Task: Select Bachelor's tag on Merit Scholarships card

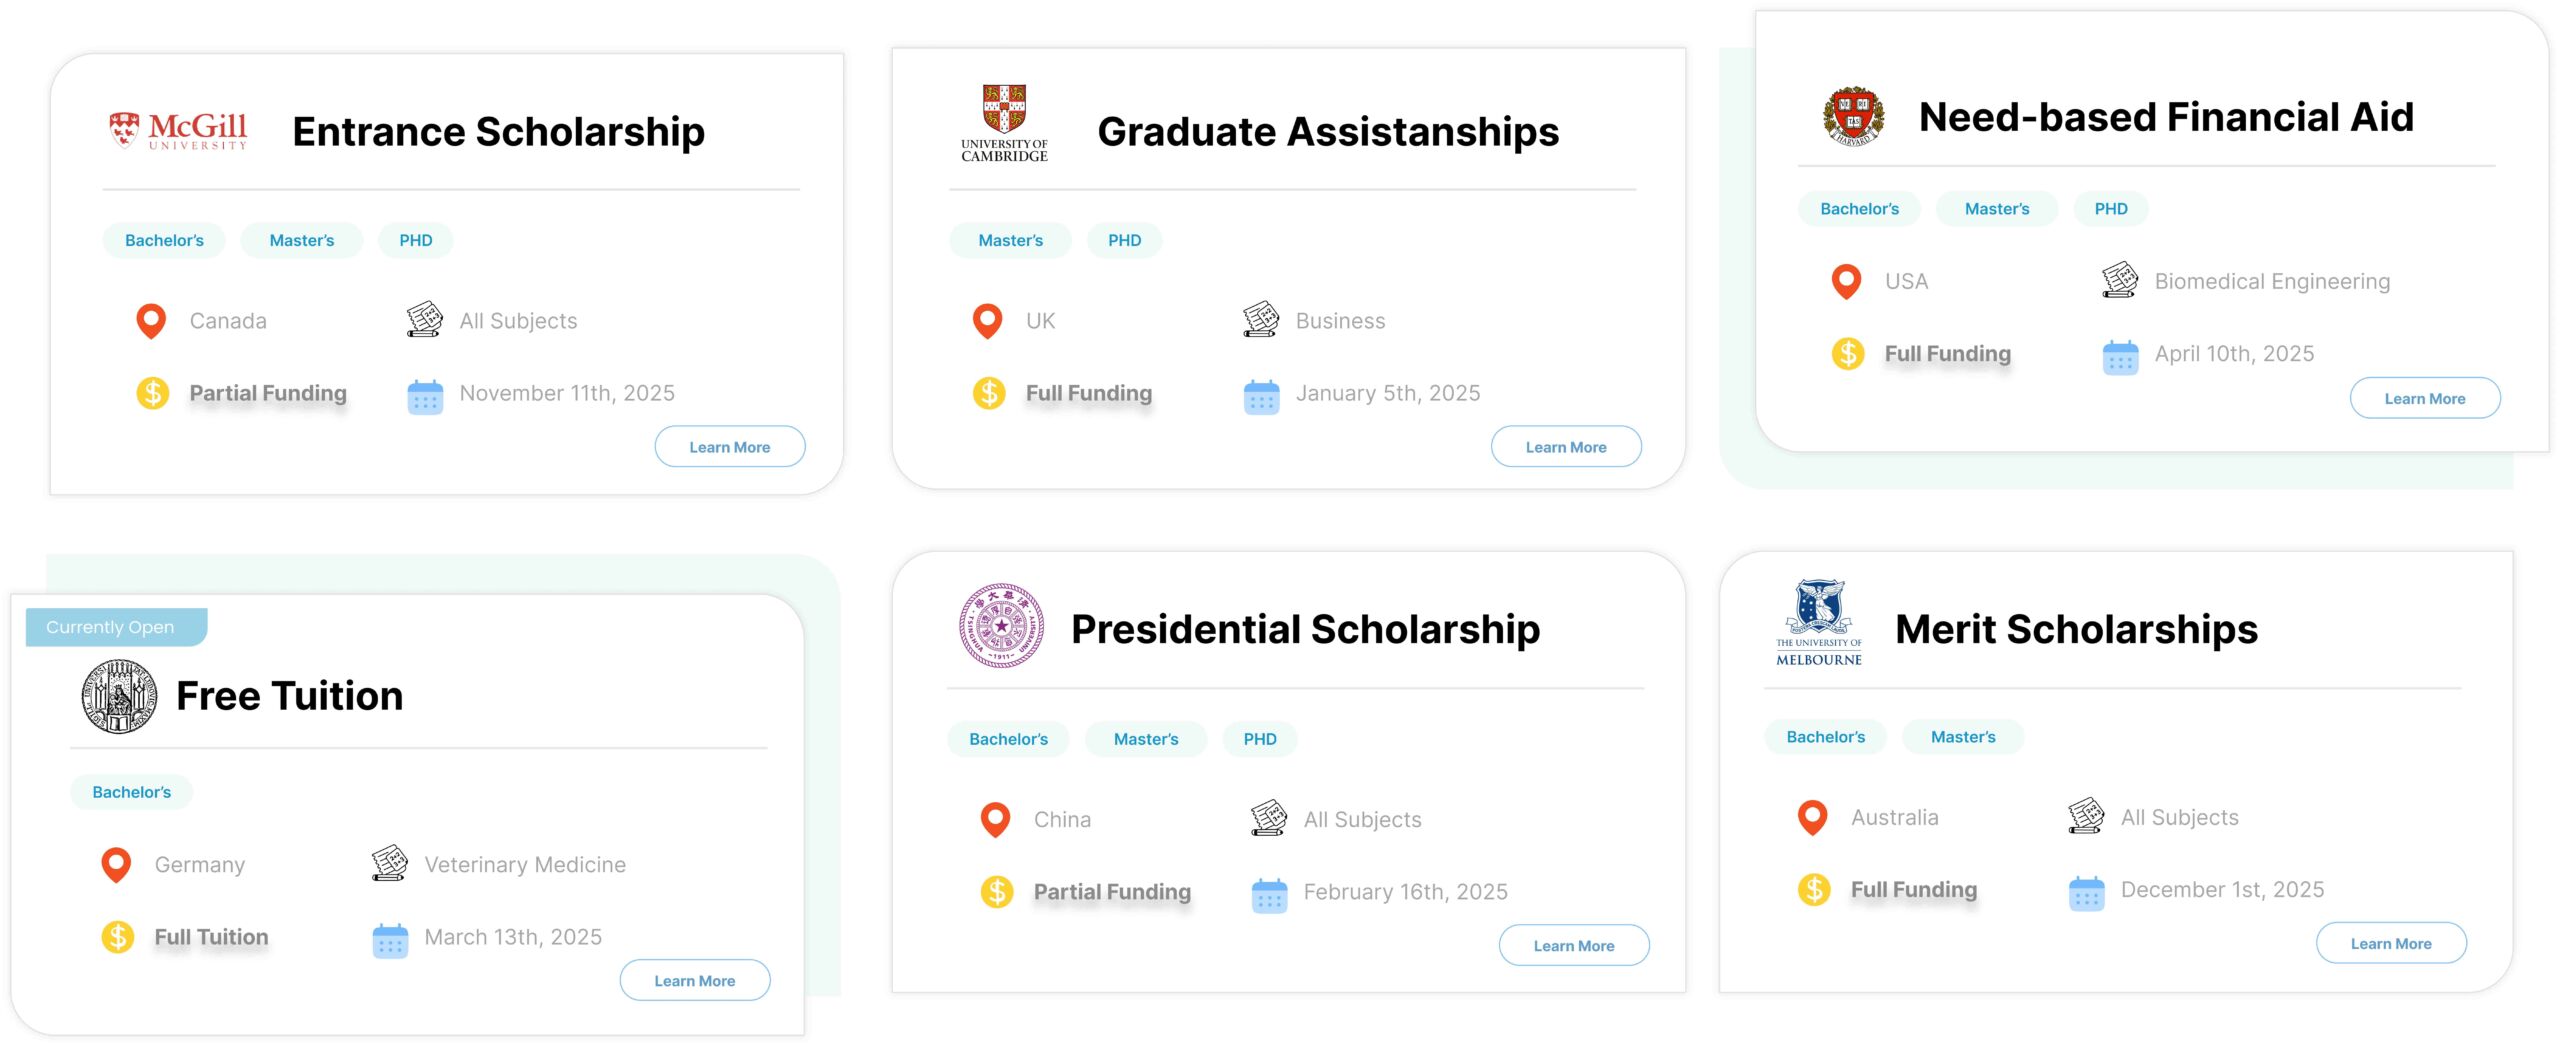Action: click(x=1825, y=737)
